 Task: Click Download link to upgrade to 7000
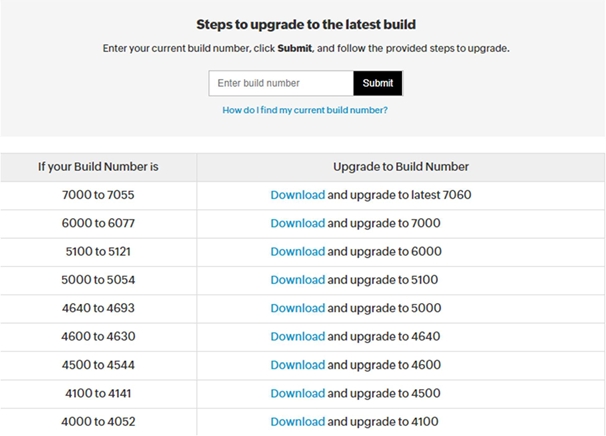(x=298, y=223)
